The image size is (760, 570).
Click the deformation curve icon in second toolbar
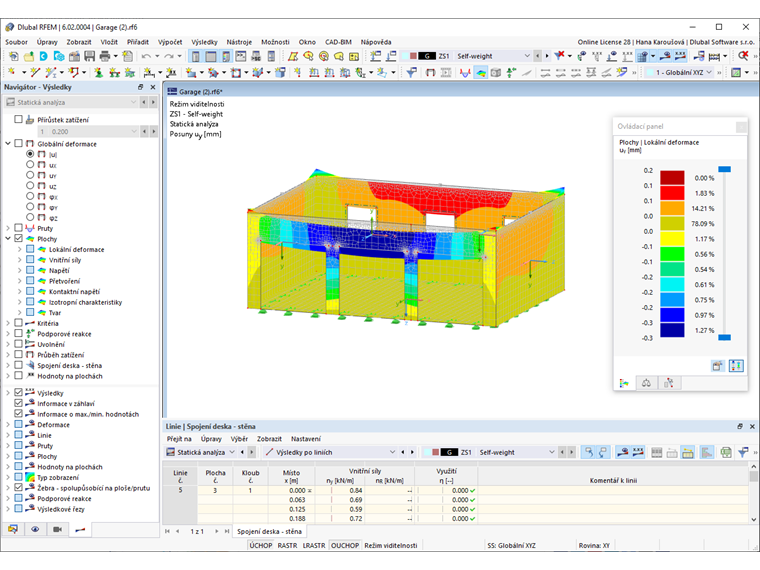(x=465, y=73)
